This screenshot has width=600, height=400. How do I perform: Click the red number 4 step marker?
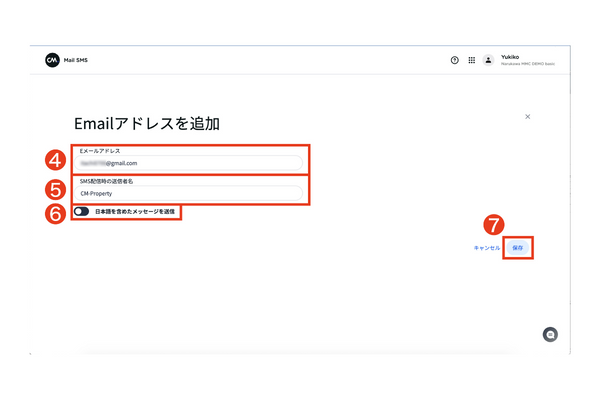click(58, 156)
